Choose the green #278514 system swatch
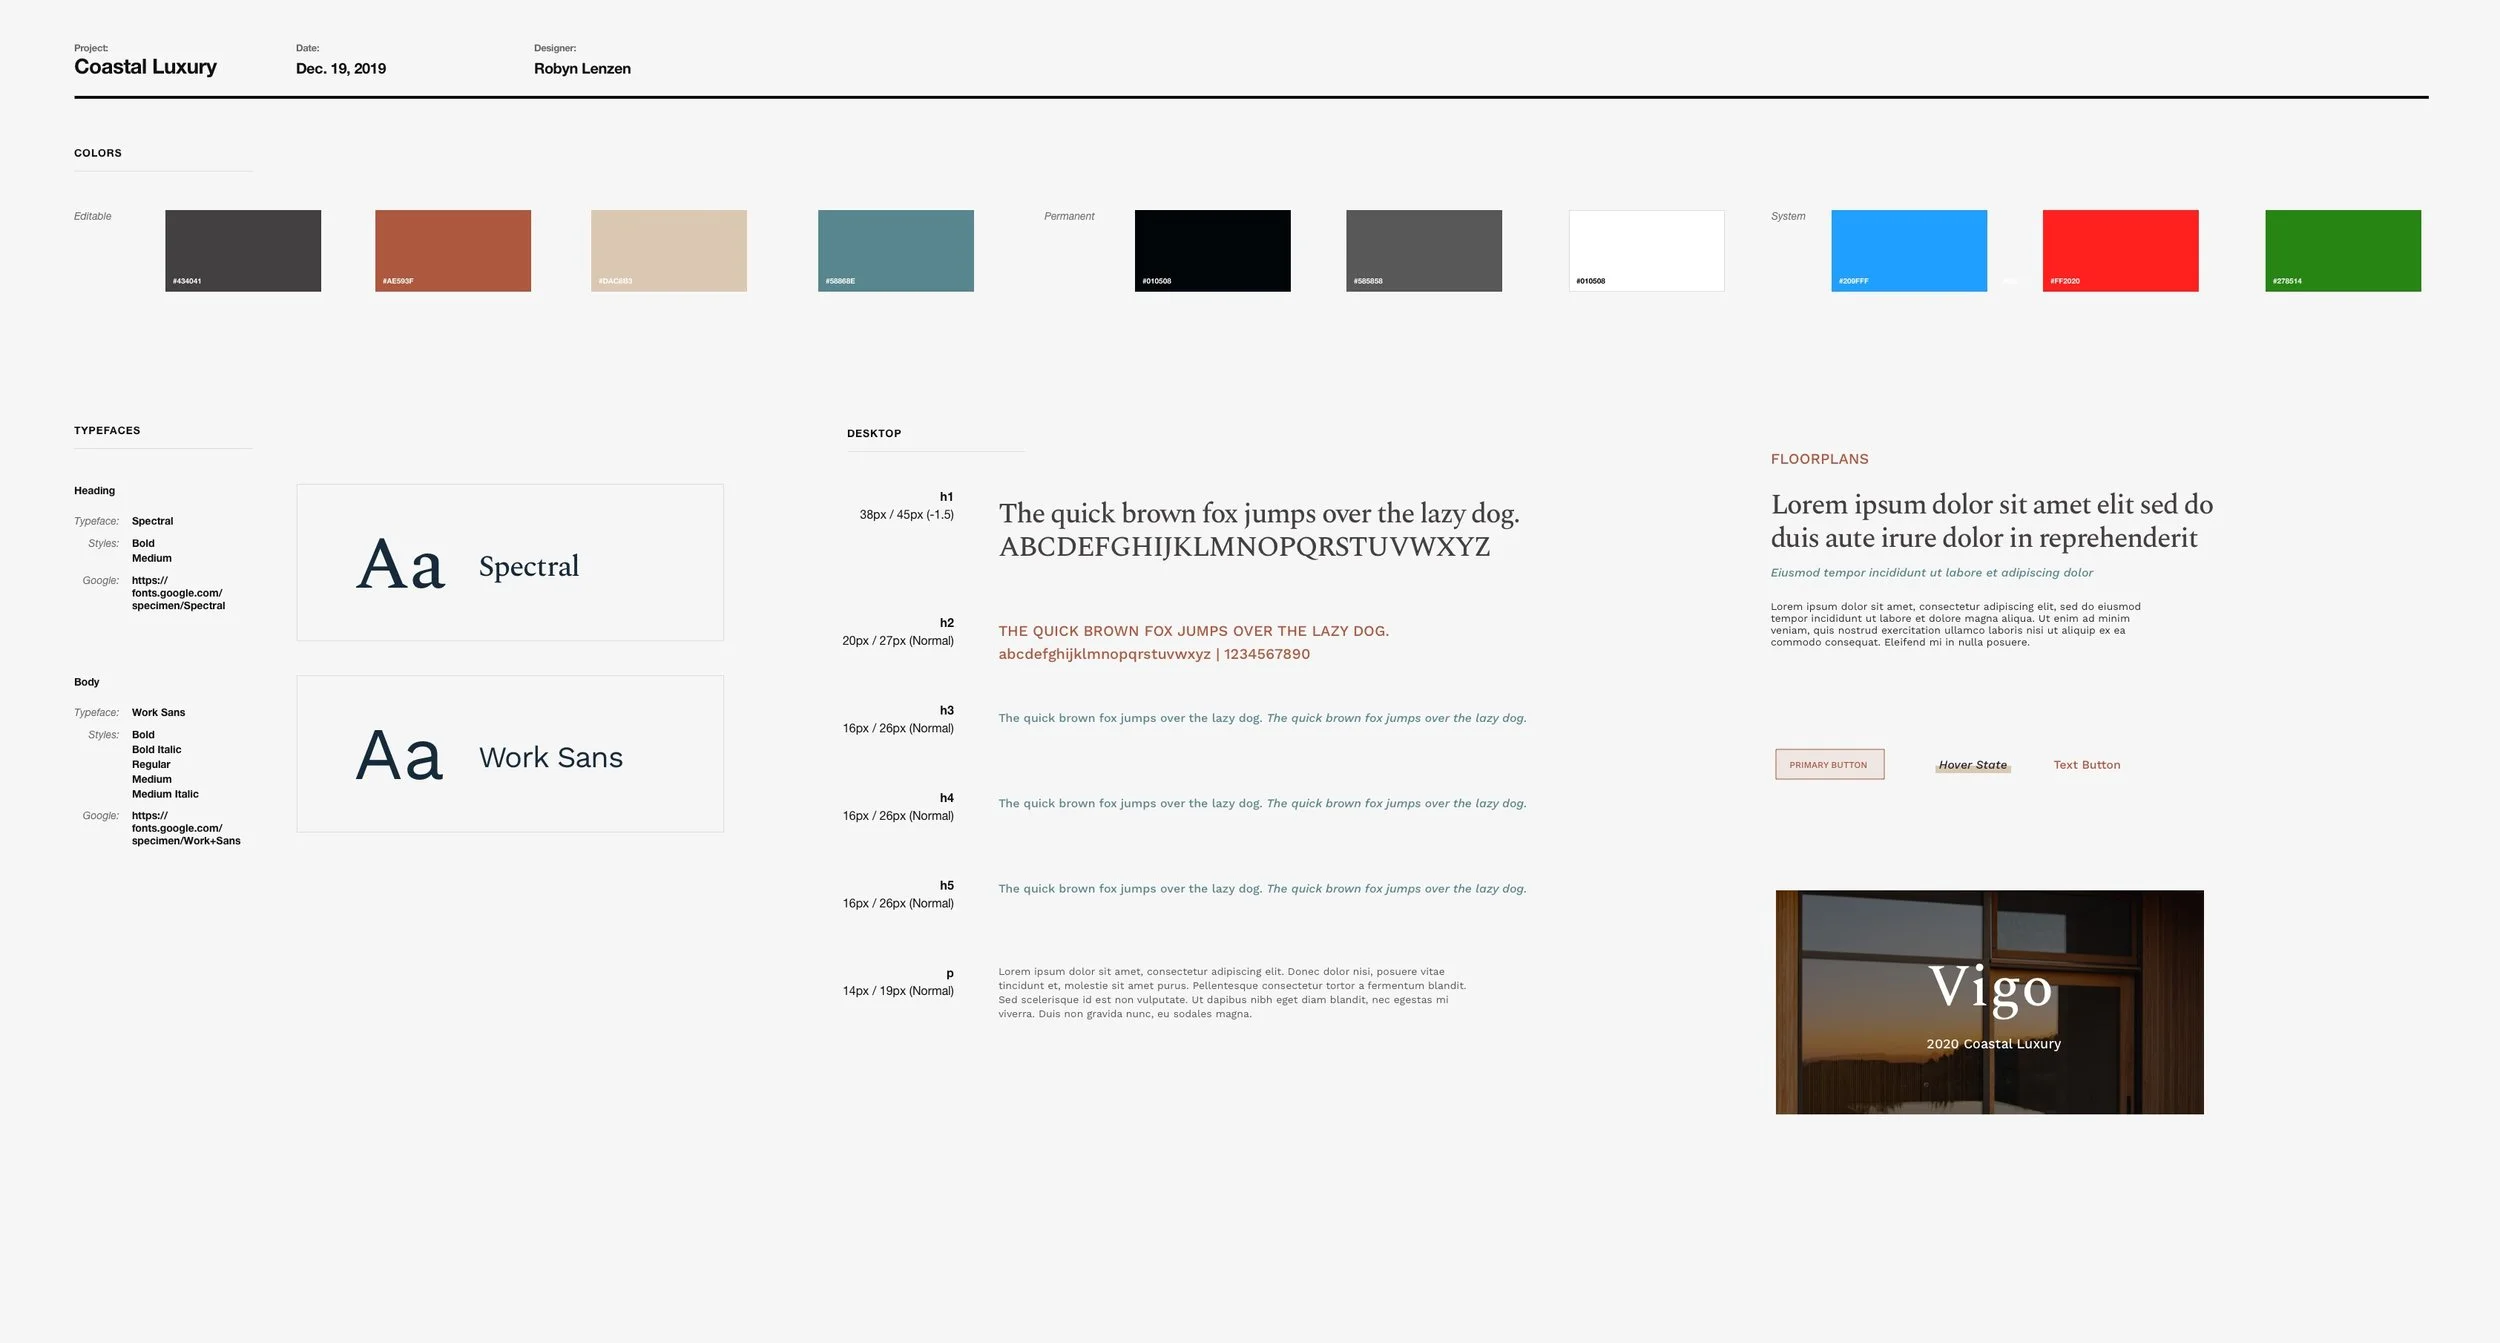Viewport: 2500px width, 1343px height. [2343, 250]
